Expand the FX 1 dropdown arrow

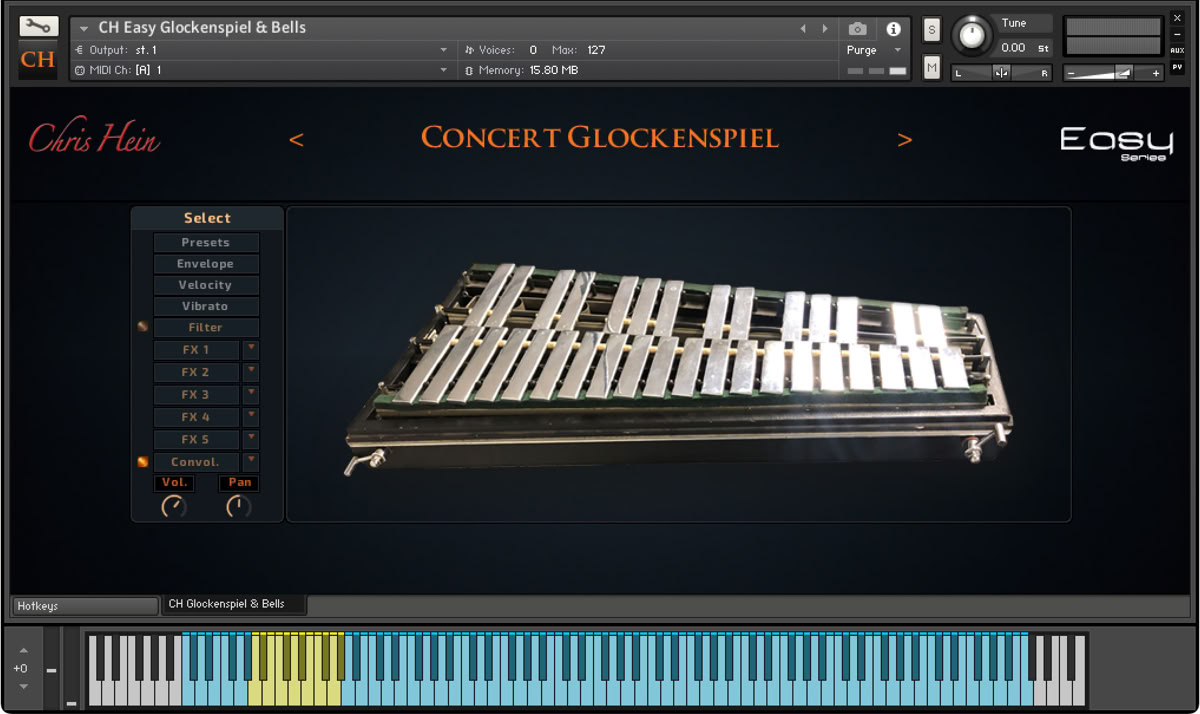click(x=251, y=349)
